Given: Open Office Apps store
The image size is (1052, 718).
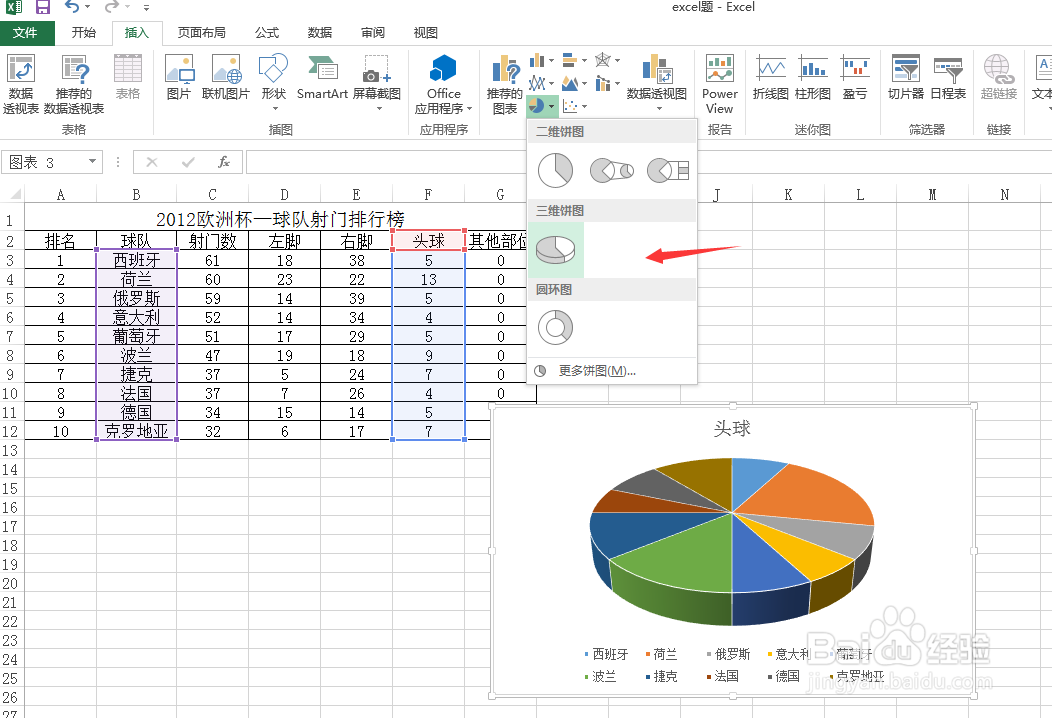Looking at the screenshot, I should pyautogui.click(x=443, y=85).
